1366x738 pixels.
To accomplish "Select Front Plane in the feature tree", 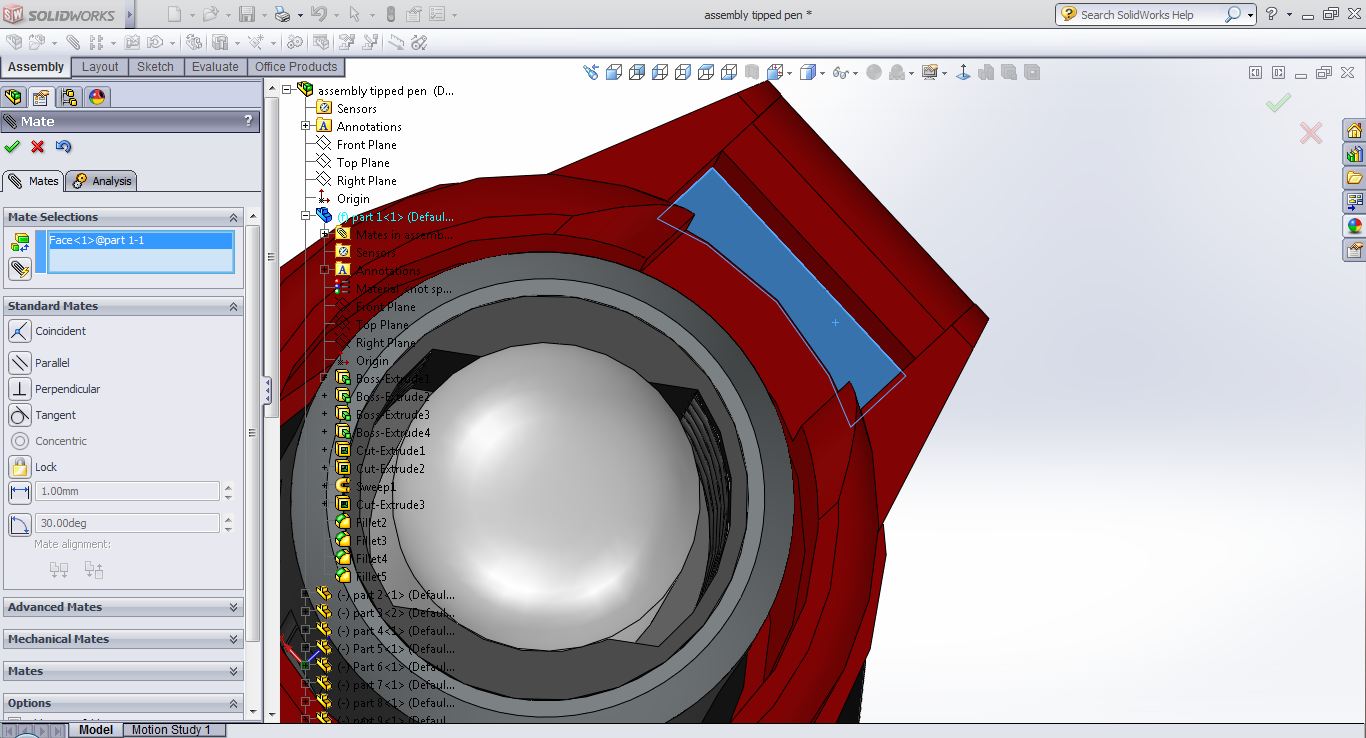I will click(x=366, y=145).
